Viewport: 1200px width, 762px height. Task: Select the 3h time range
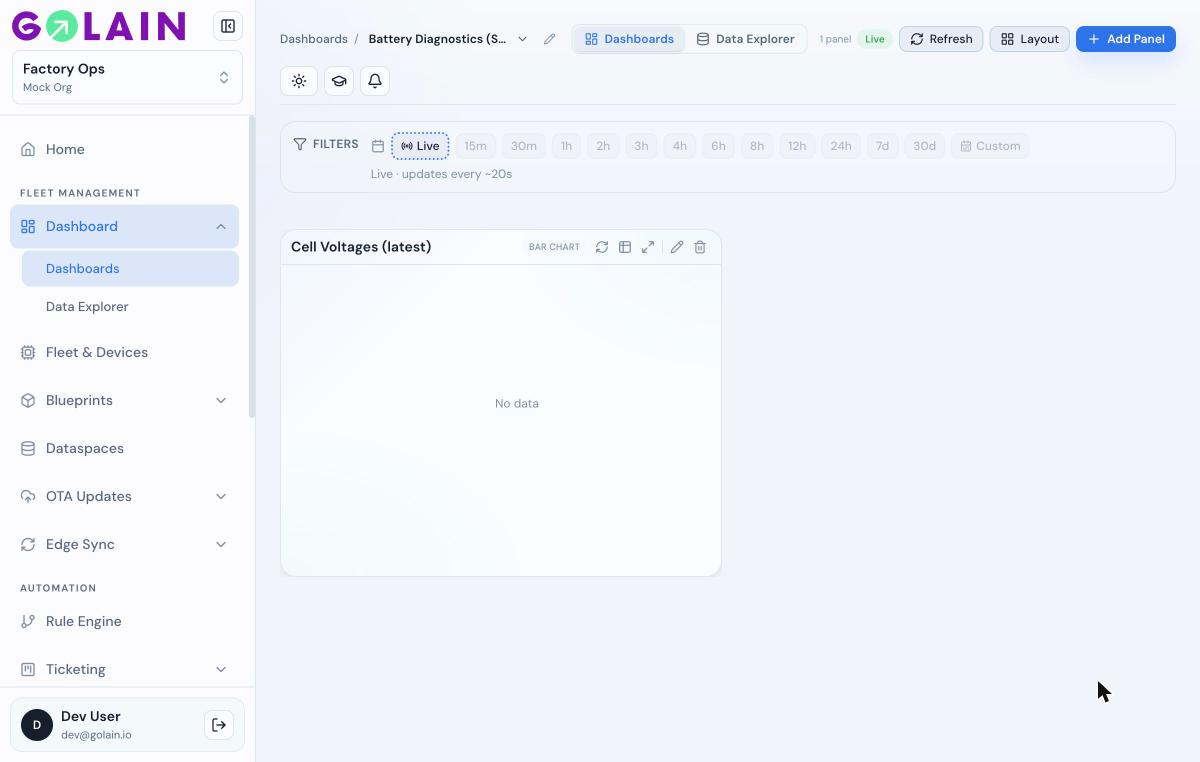pyautogui.click(x=641, y=146)
